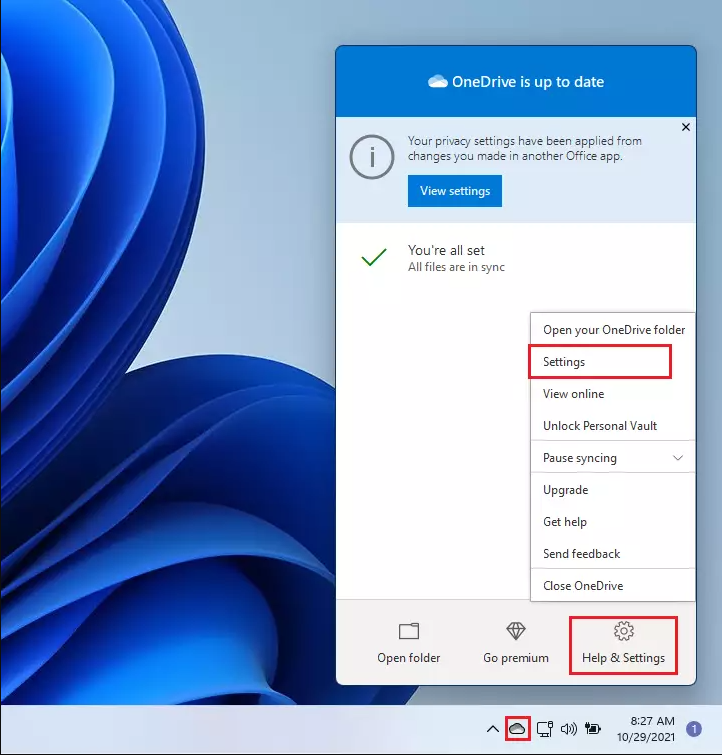Click the View settings button
Screen dimensions: 722x755
pyautogui.click(x=455, y=191)
